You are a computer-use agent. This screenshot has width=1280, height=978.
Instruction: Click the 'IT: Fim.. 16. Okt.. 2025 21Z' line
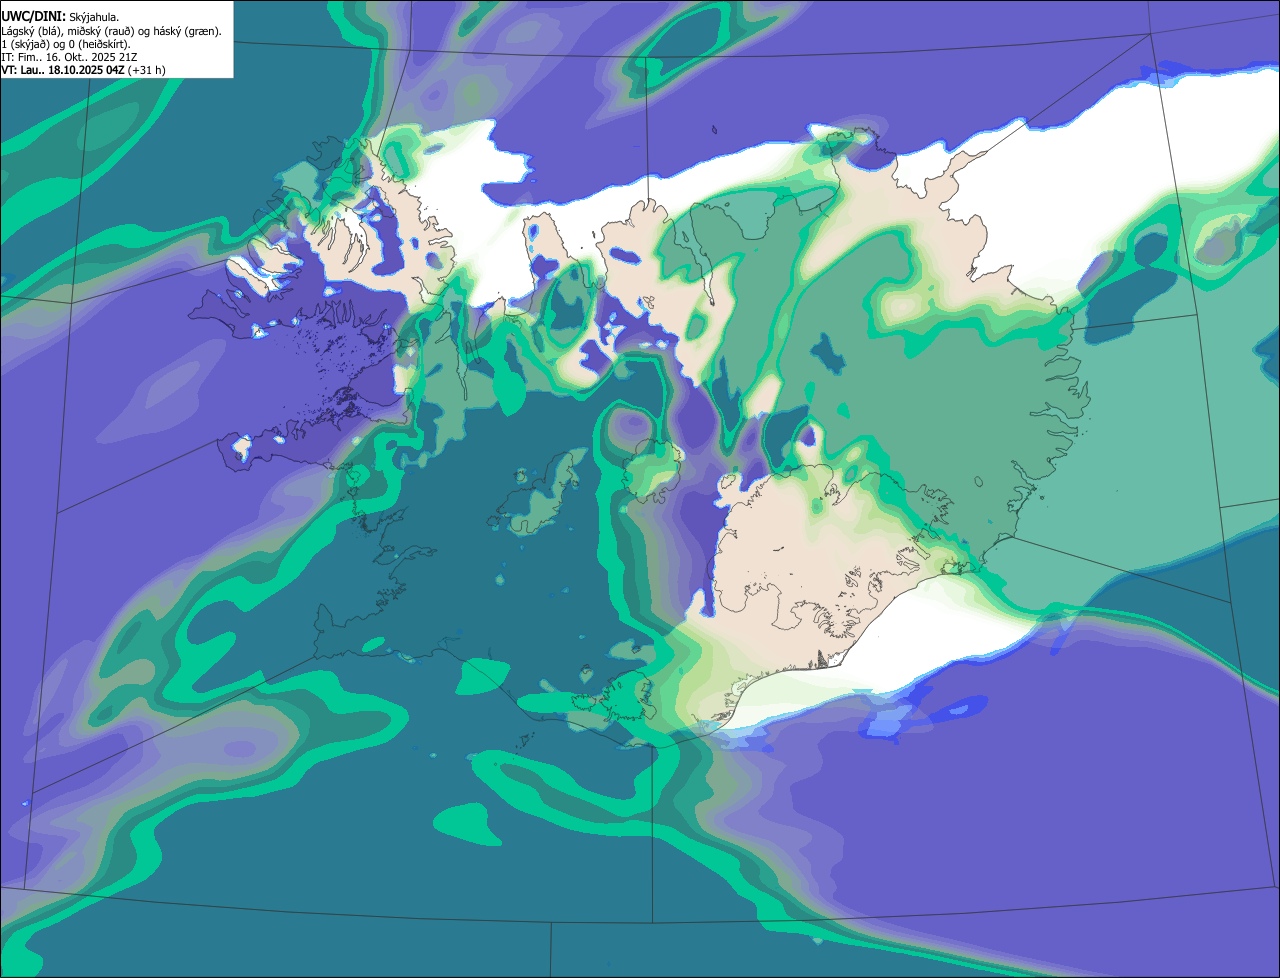click(x=69, y=57)
